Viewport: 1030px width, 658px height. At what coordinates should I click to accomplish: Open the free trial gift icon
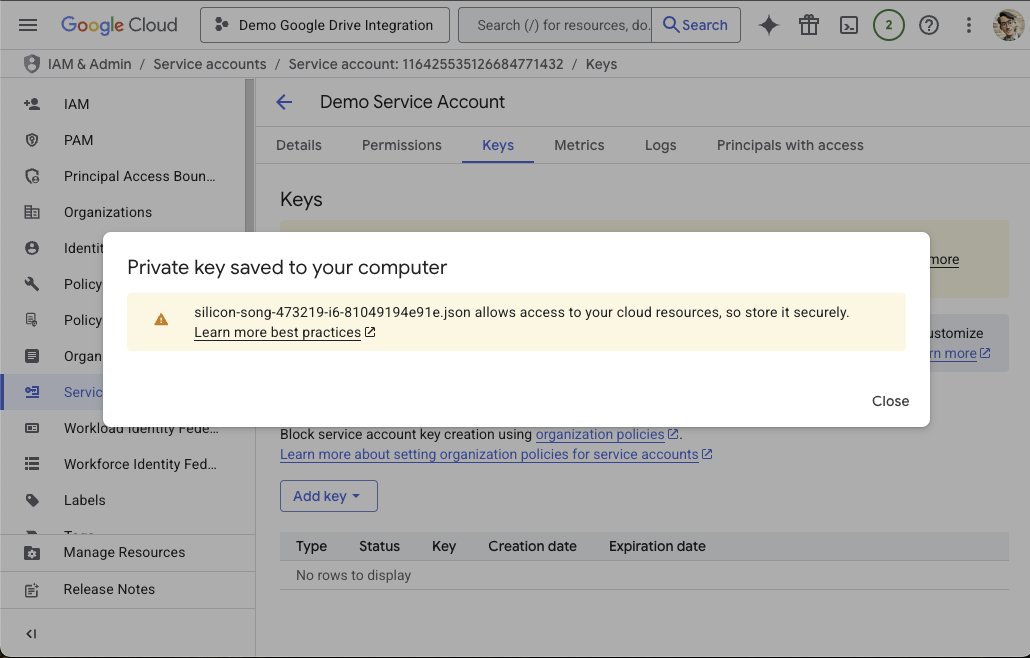809,25
